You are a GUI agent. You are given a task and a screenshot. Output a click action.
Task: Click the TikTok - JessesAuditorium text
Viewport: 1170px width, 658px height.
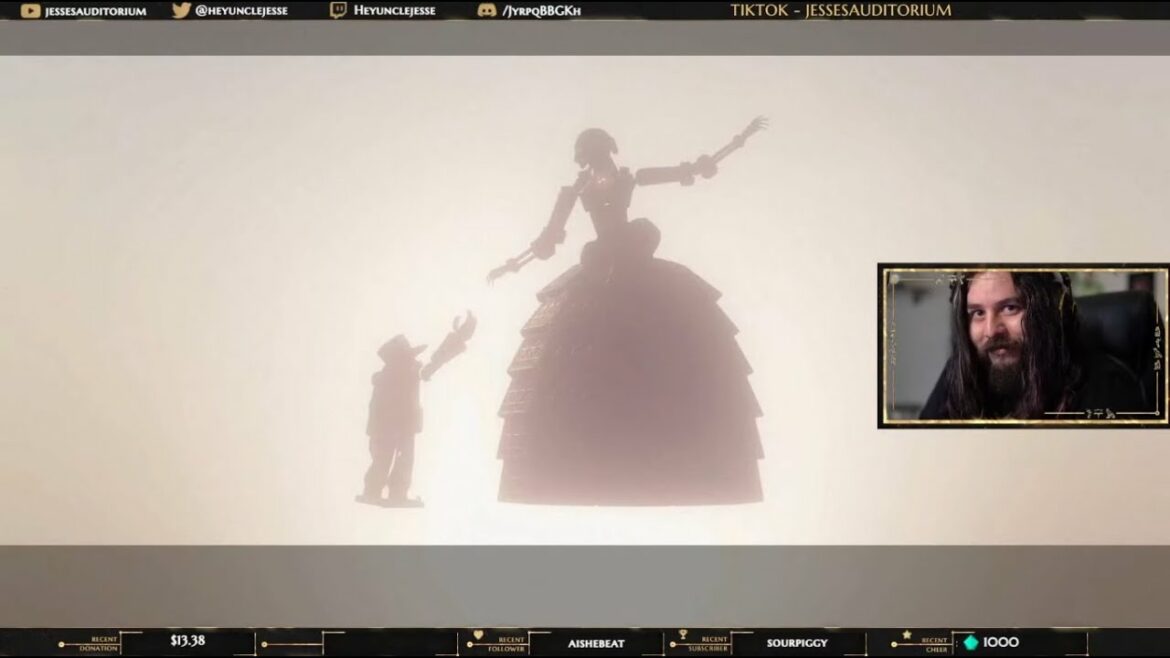pos(841,11)
